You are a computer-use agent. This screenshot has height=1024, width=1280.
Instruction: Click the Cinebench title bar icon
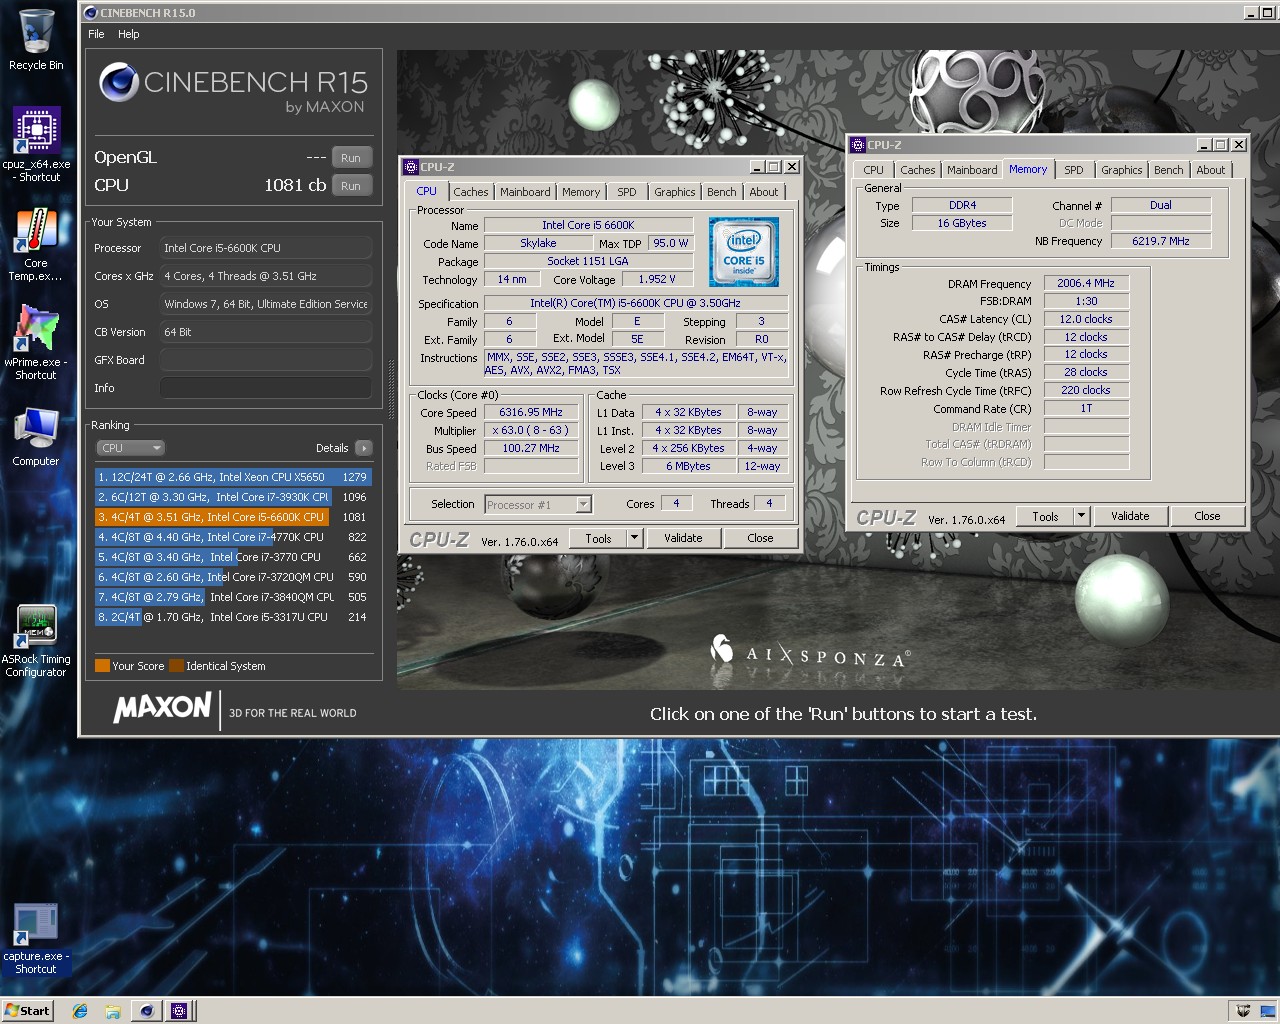tap(91, 13)
